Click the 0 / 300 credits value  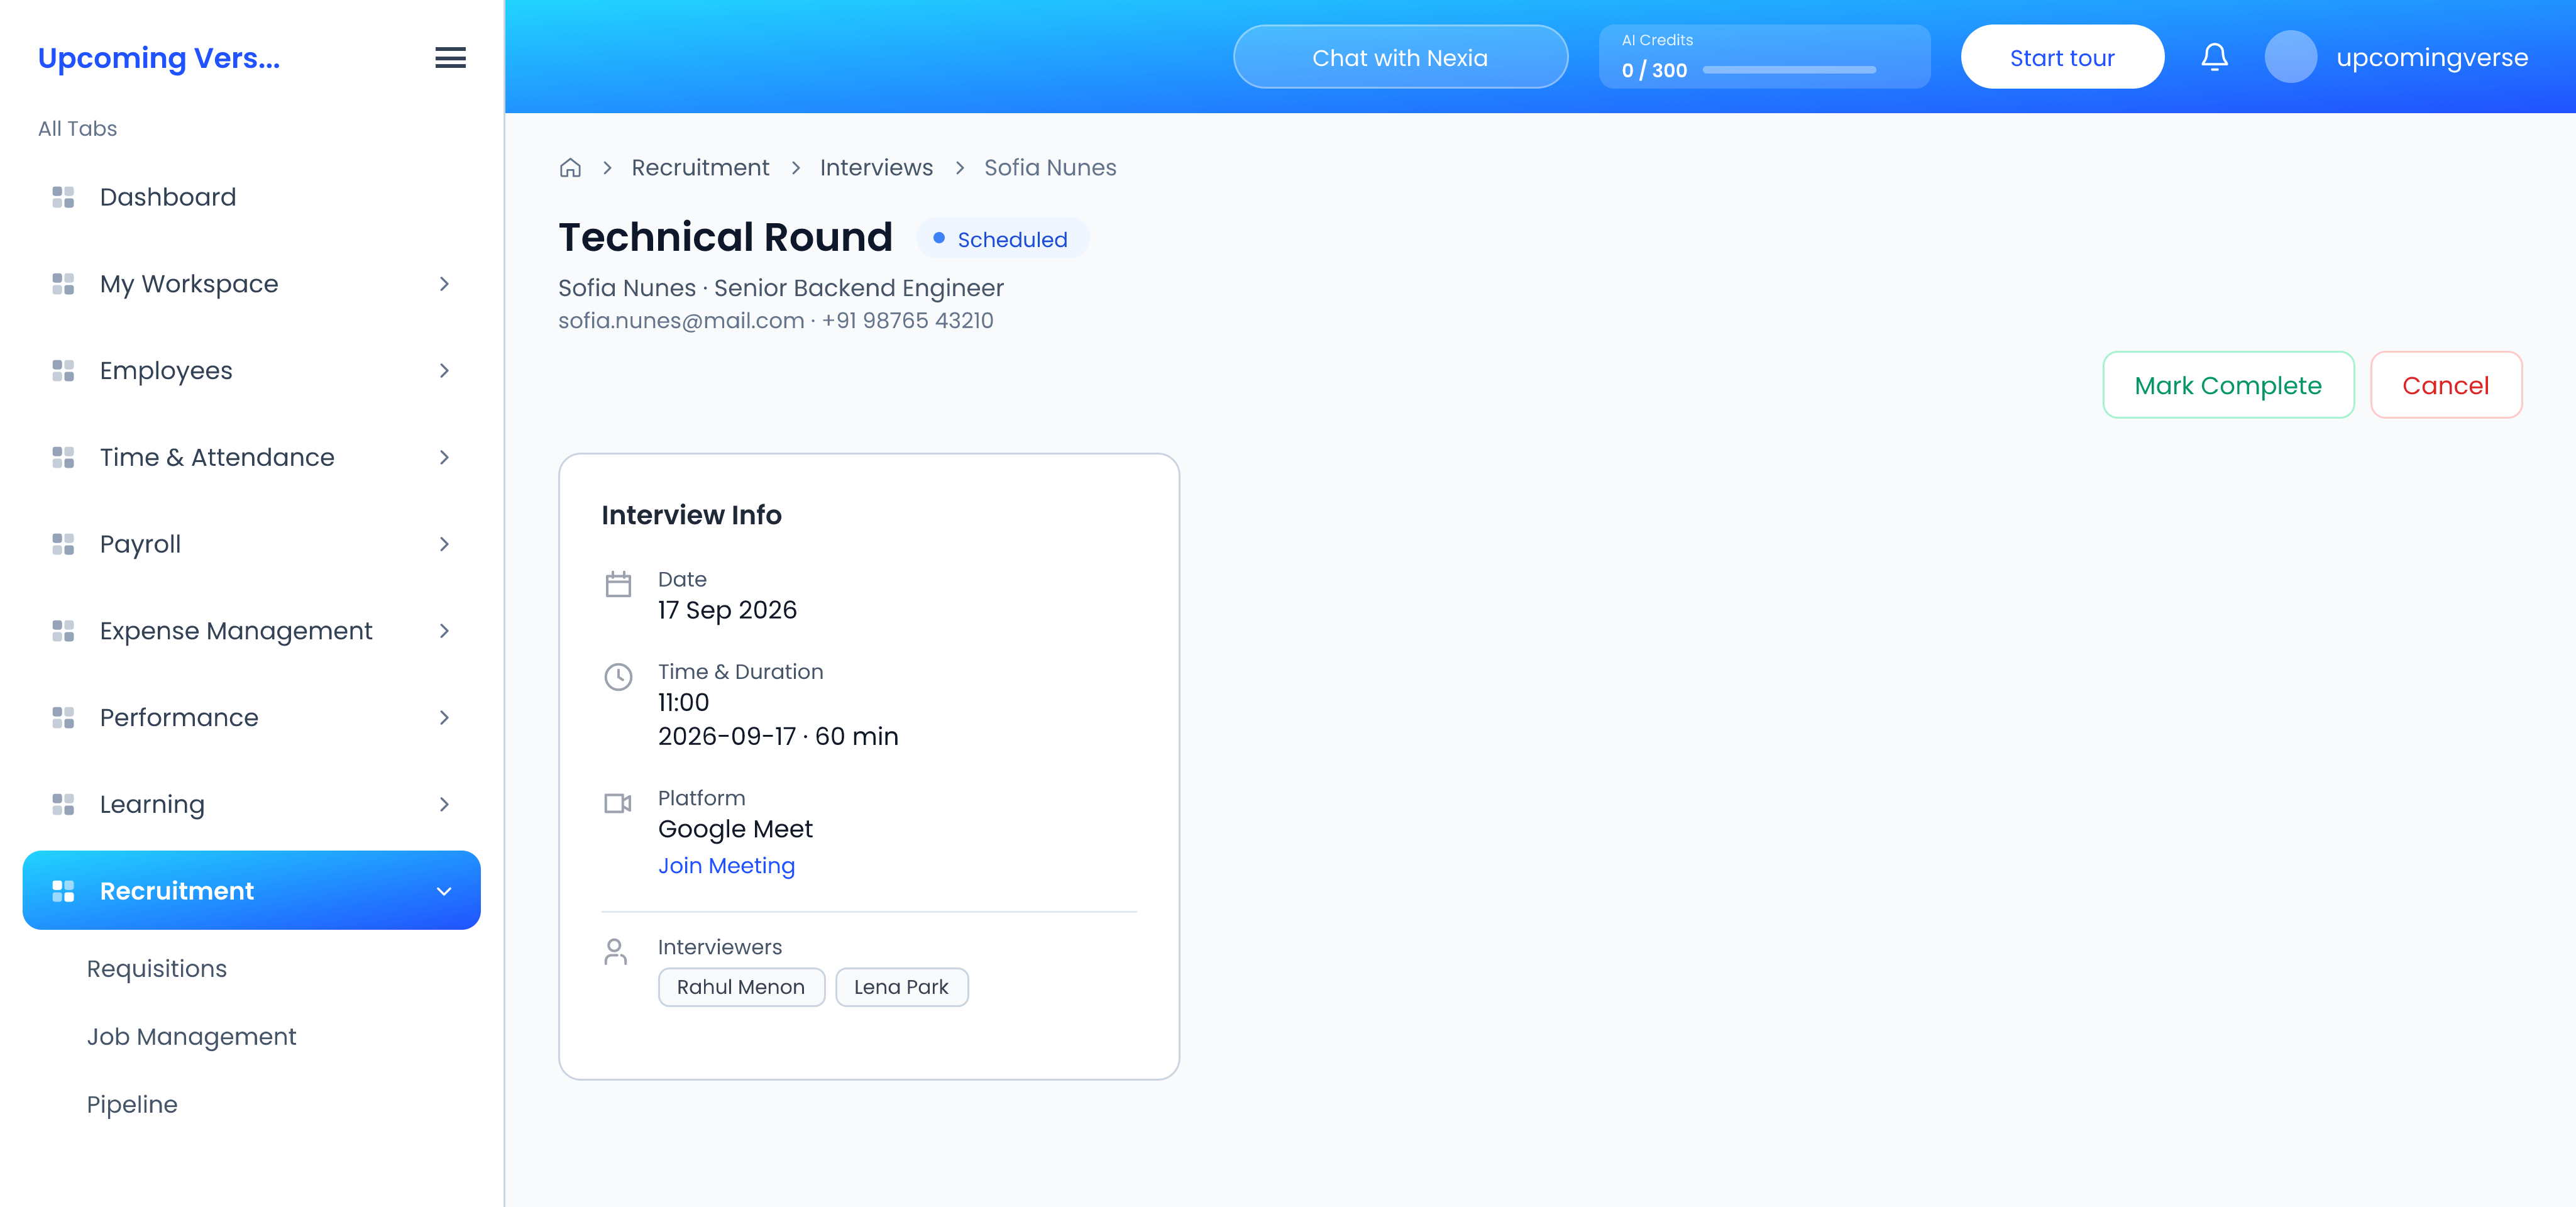tap(1654, 70)
